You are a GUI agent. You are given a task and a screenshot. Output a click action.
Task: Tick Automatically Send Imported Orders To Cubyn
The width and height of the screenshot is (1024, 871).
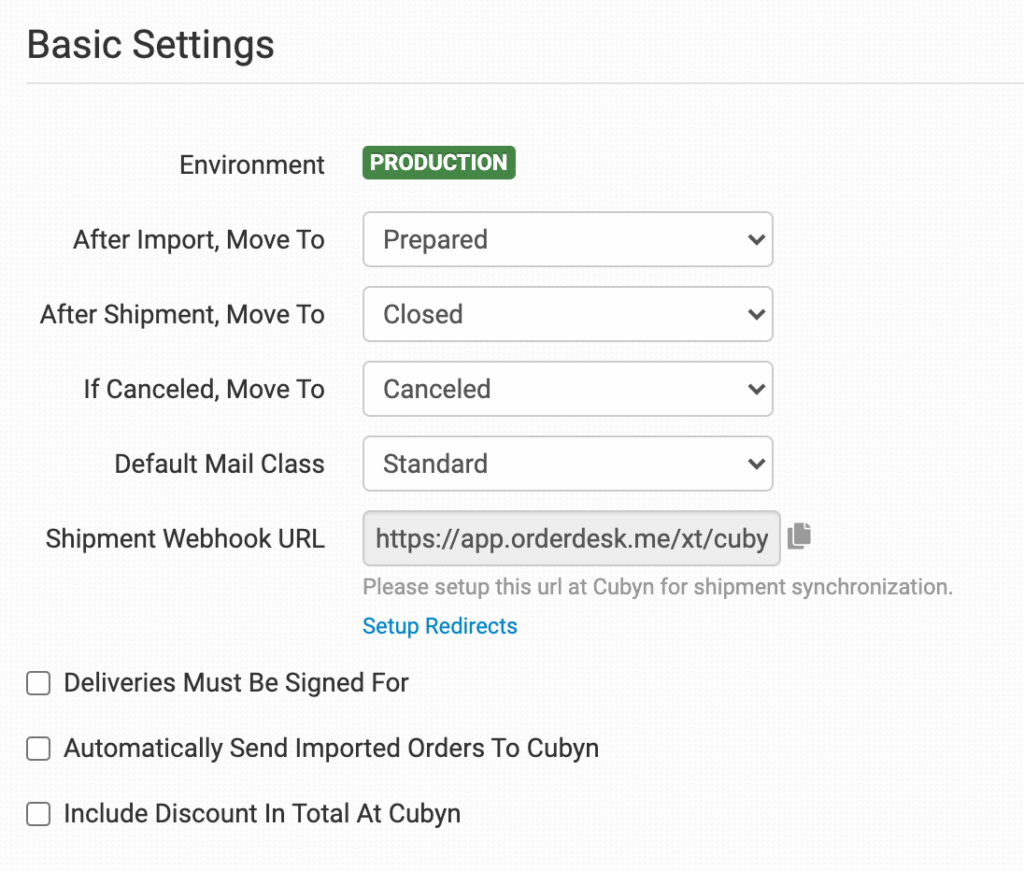point(38,749)
